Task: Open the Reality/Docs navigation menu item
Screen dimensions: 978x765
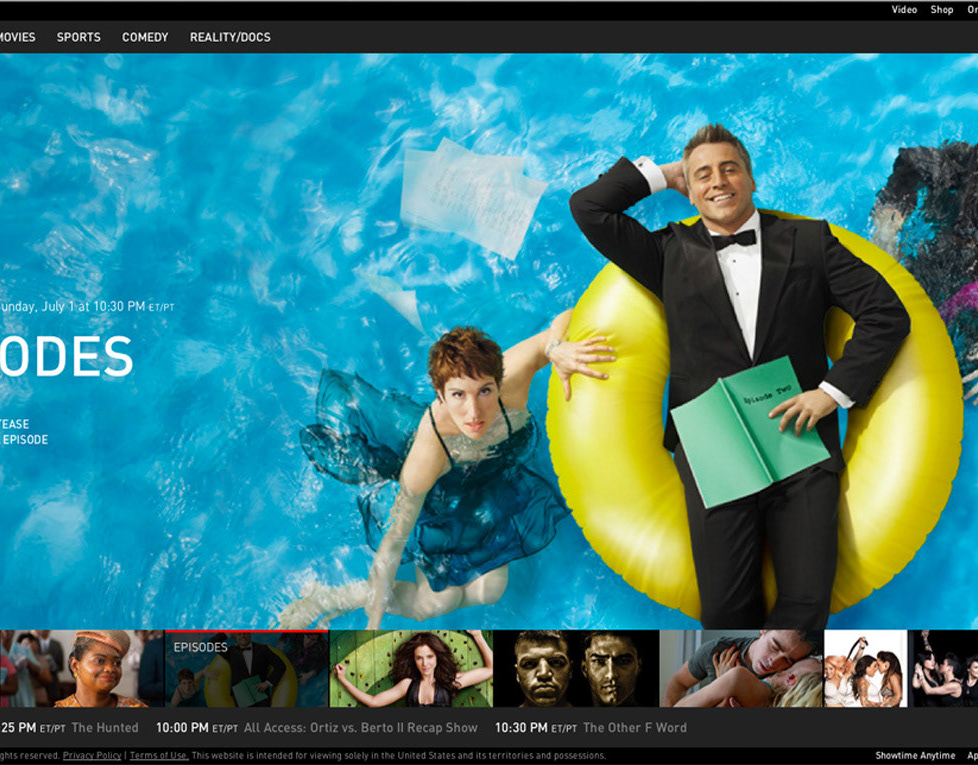Action: [x=230, y=37]
